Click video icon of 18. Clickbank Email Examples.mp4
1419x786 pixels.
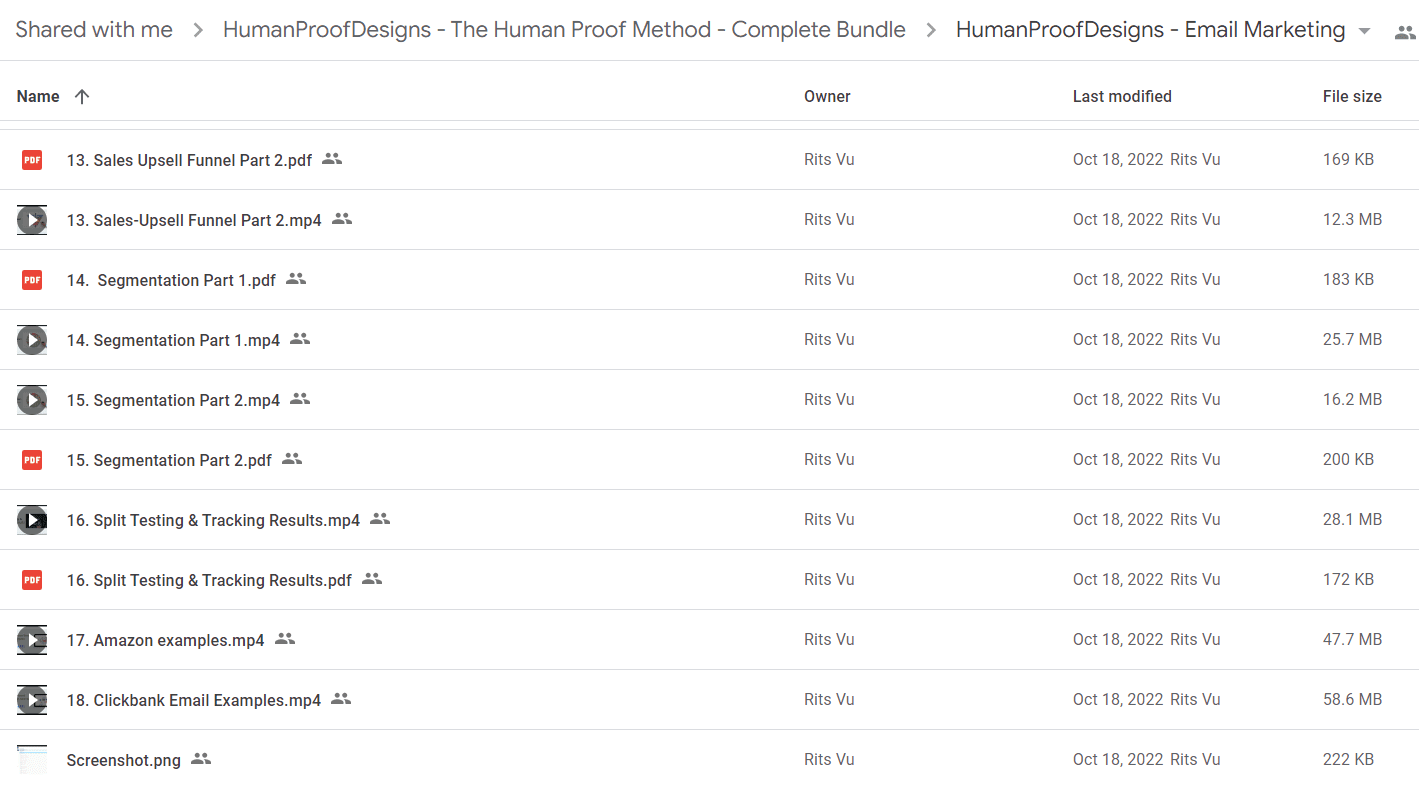(x=32, y=700)
